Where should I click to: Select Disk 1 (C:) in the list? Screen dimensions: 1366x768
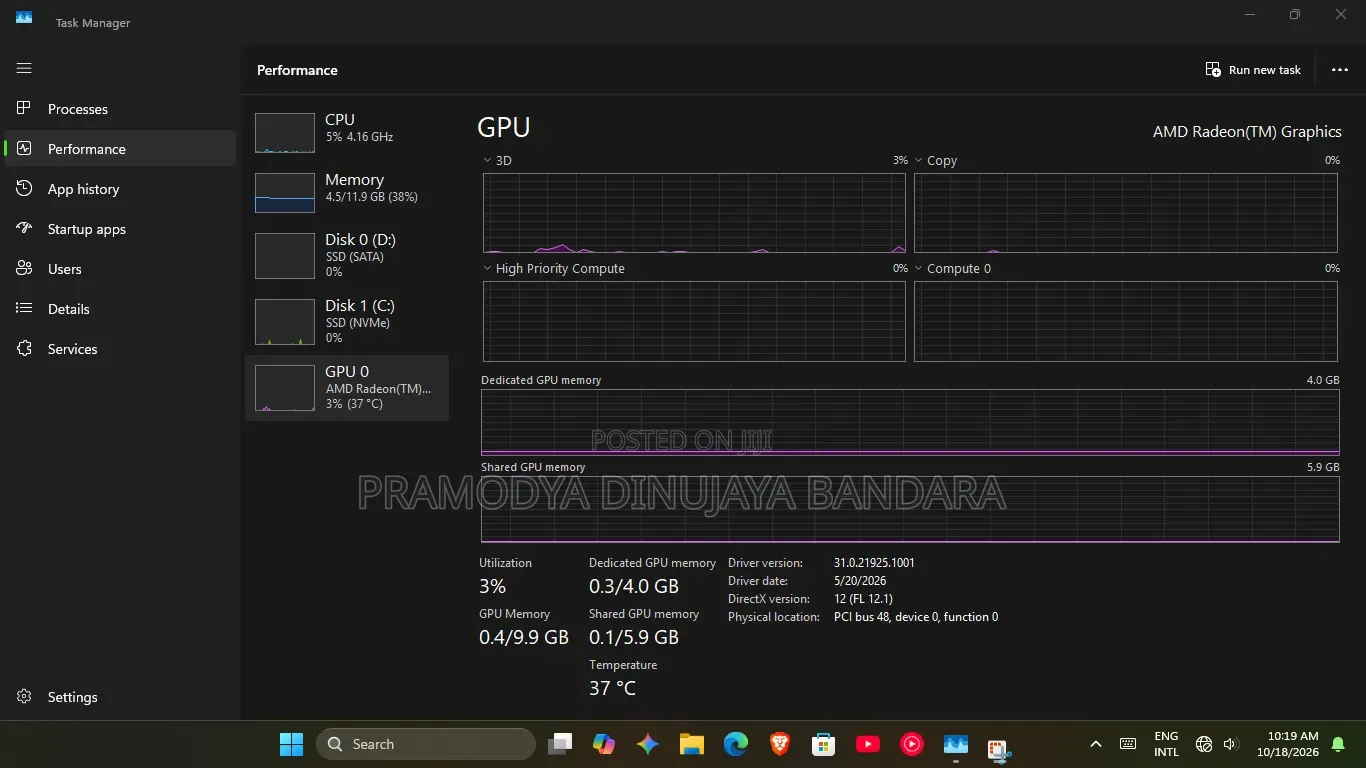click(x=347, y=322)
